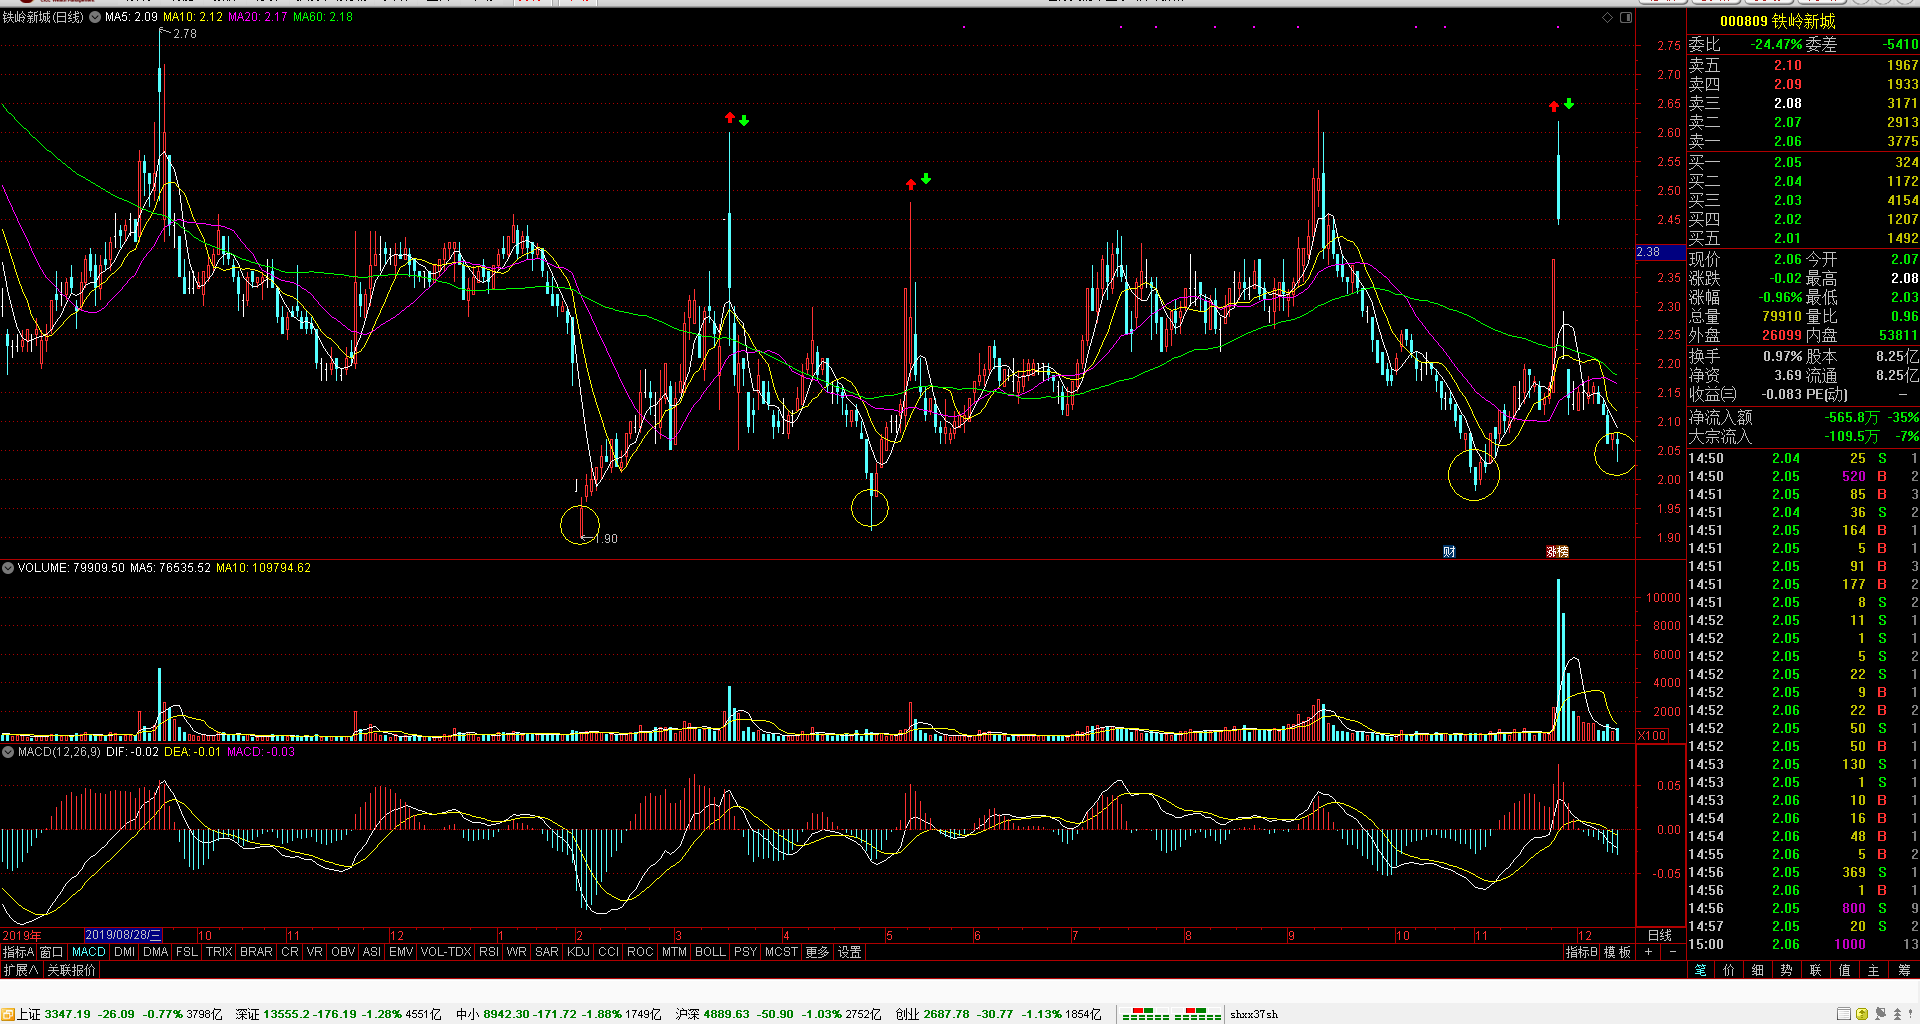This screenshot has width=1920, height=1024.
Task: Open the VOLUME indicator dropdown icon
Action: tap(8, 568)
